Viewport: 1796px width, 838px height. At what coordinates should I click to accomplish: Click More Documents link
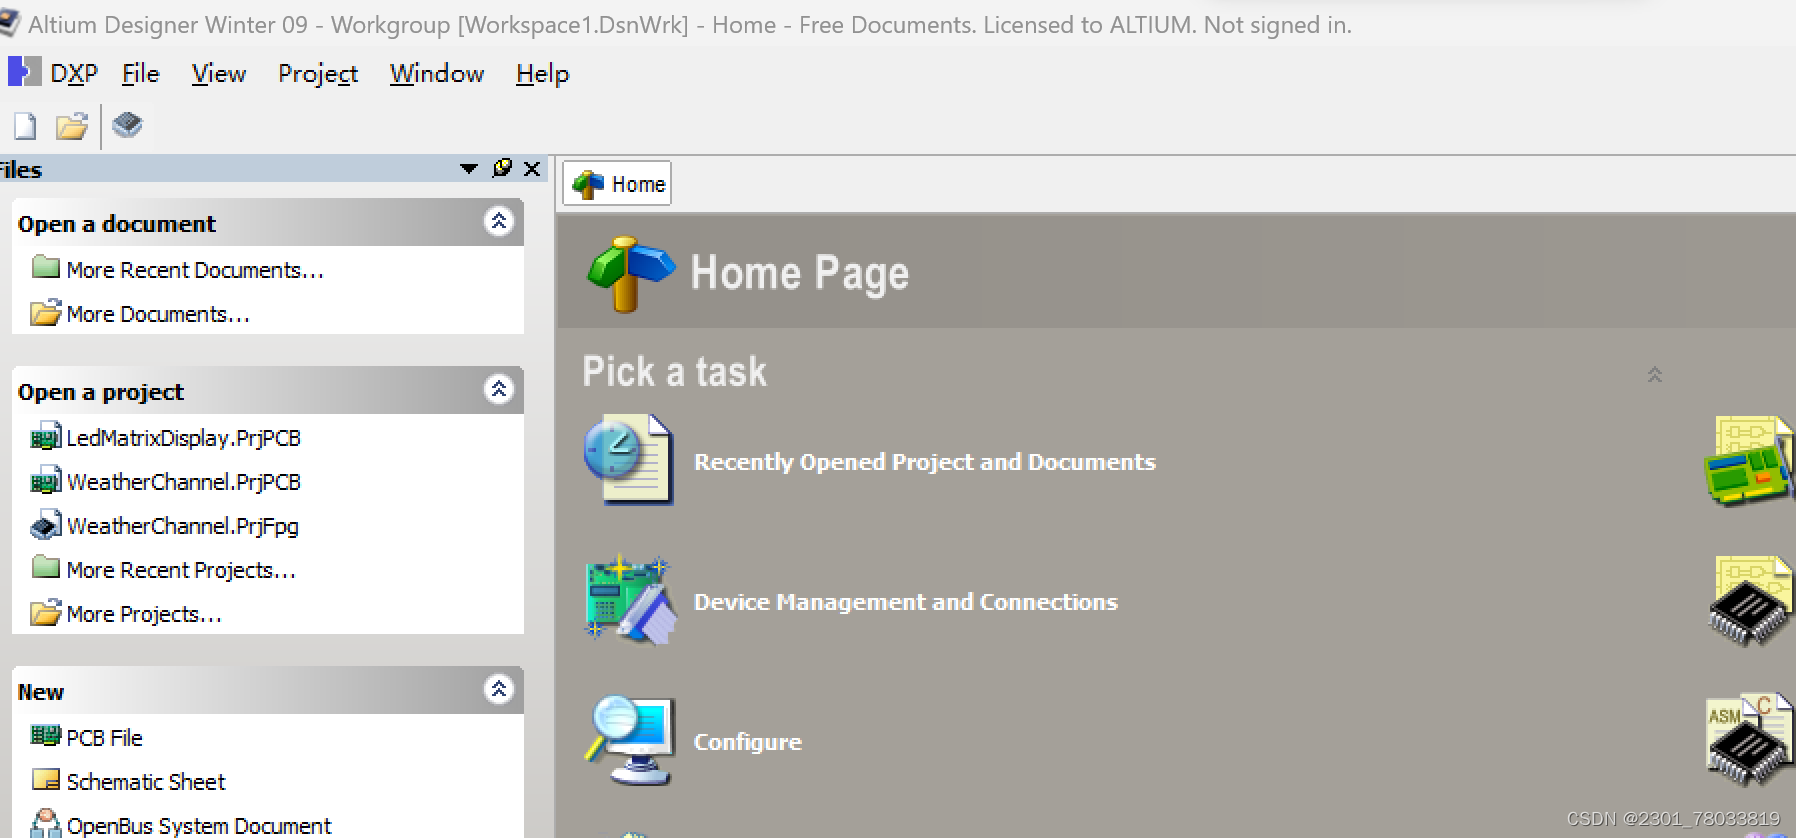158,314
